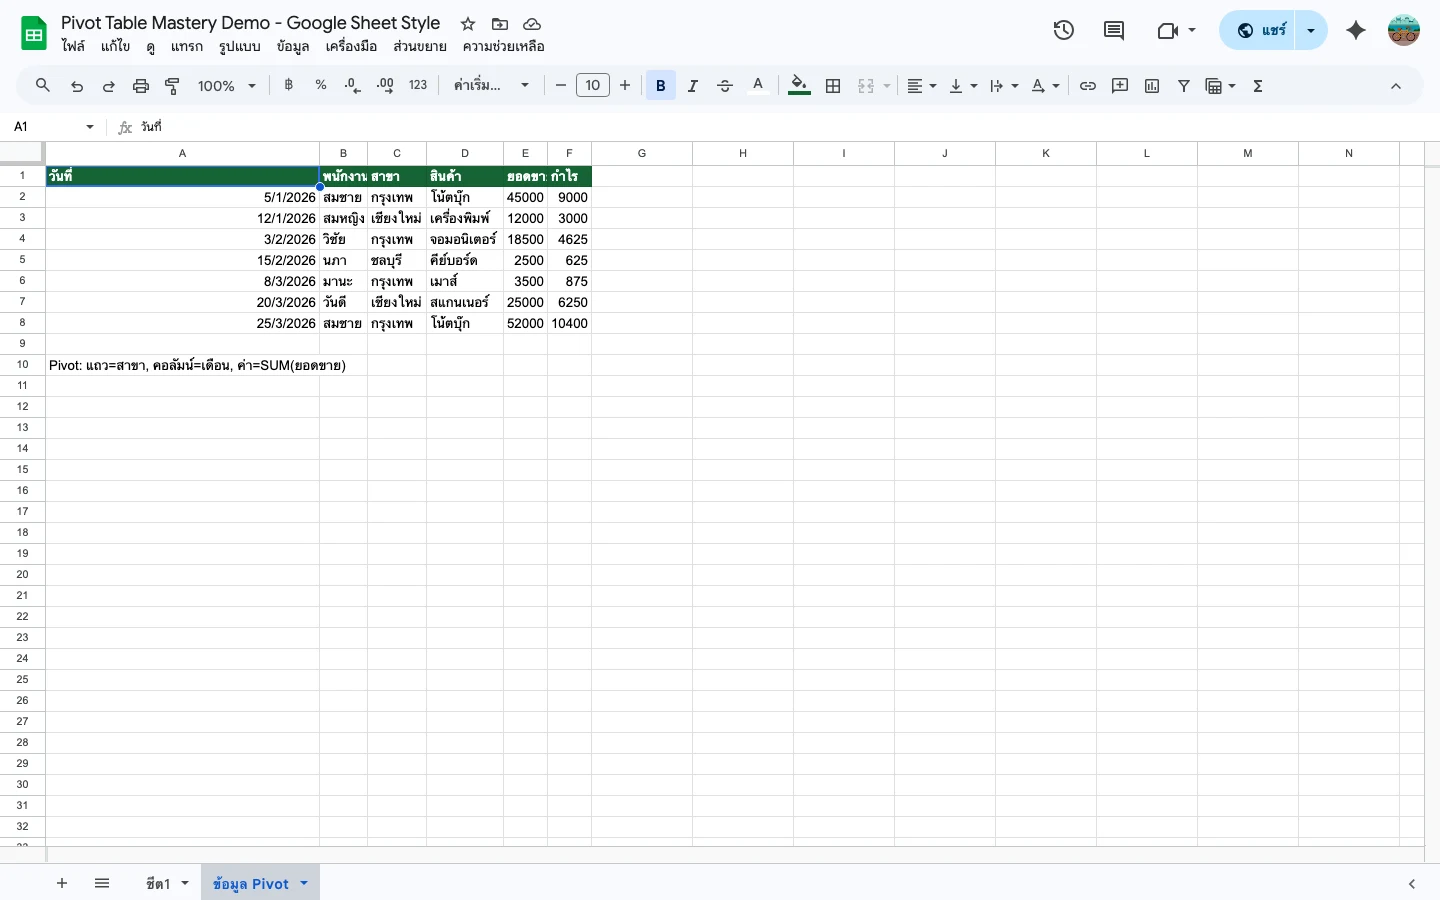Open the functions (Σ) menu

click(1258, 86)
